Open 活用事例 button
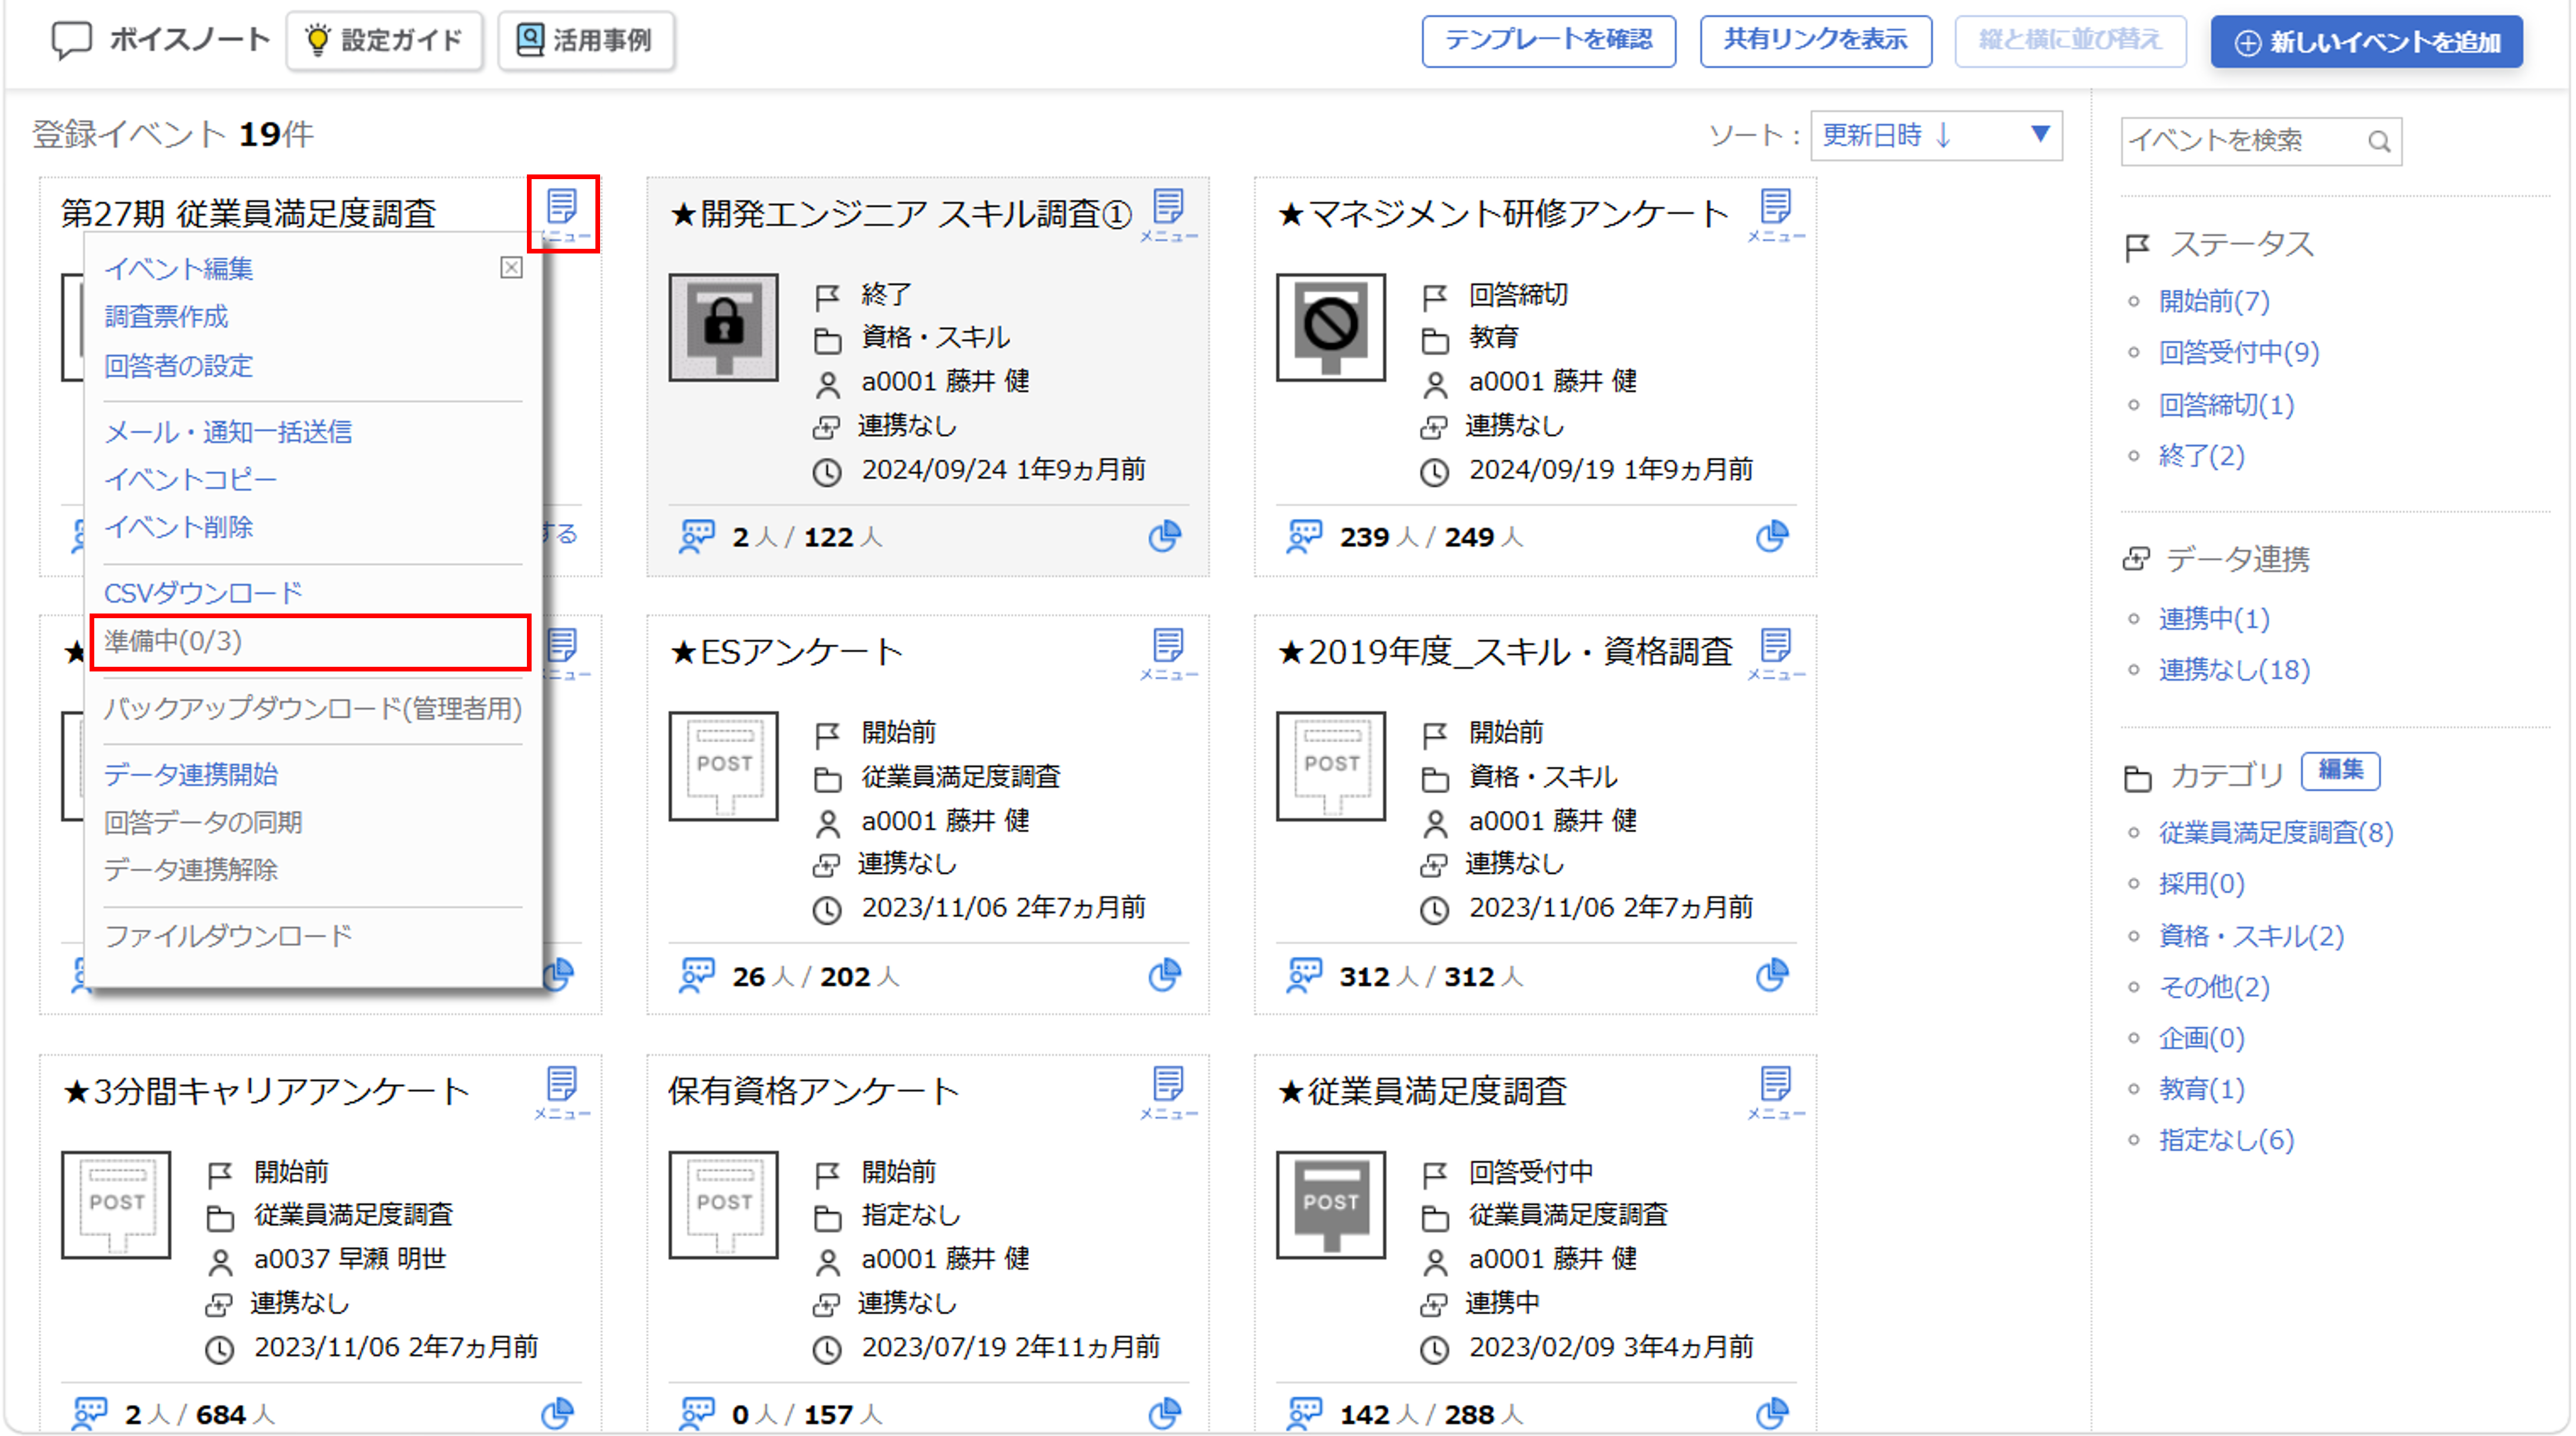The height and width of the screenshot is (1436, 2576). [586, 40]
